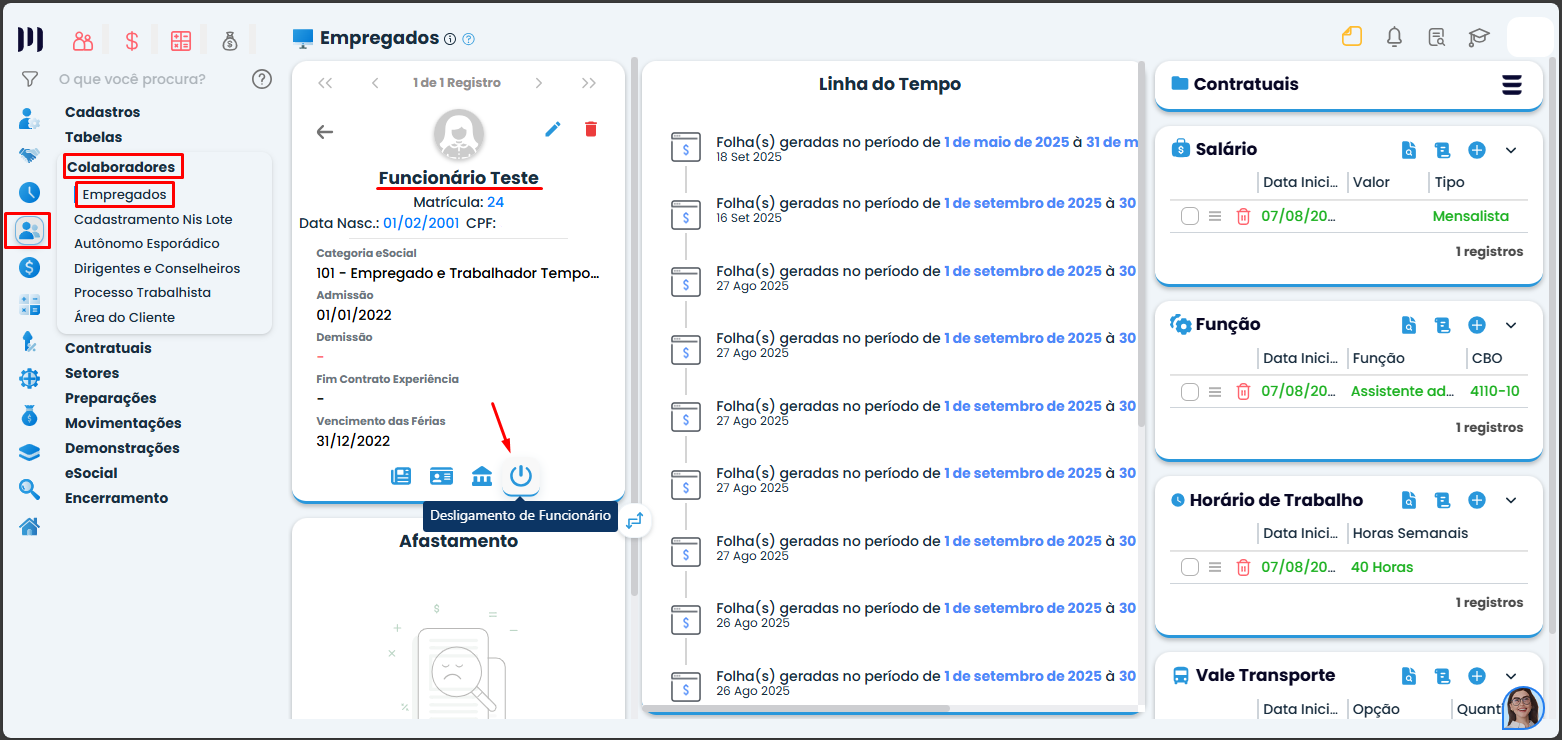Click the Data Nasc. 01/02/2001 link
The image size is (1562, 740).
tap(421, 222)
